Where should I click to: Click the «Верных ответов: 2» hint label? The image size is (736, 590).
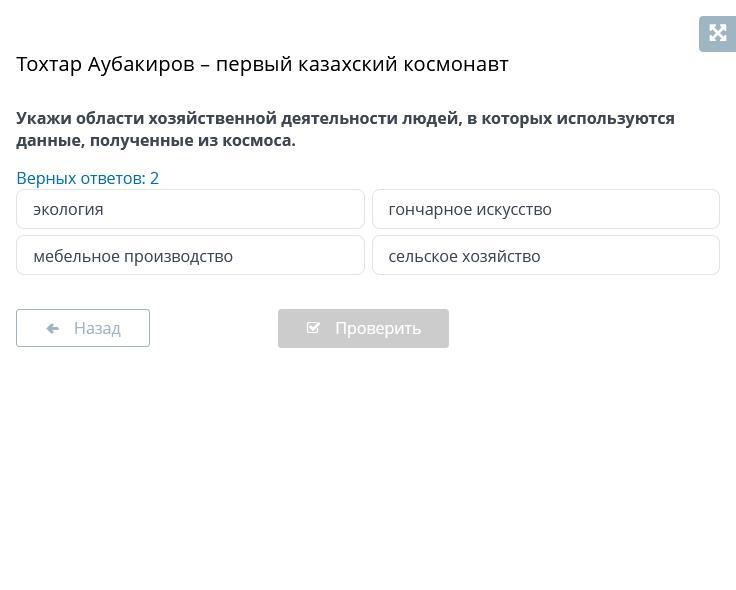pos(87,178)
